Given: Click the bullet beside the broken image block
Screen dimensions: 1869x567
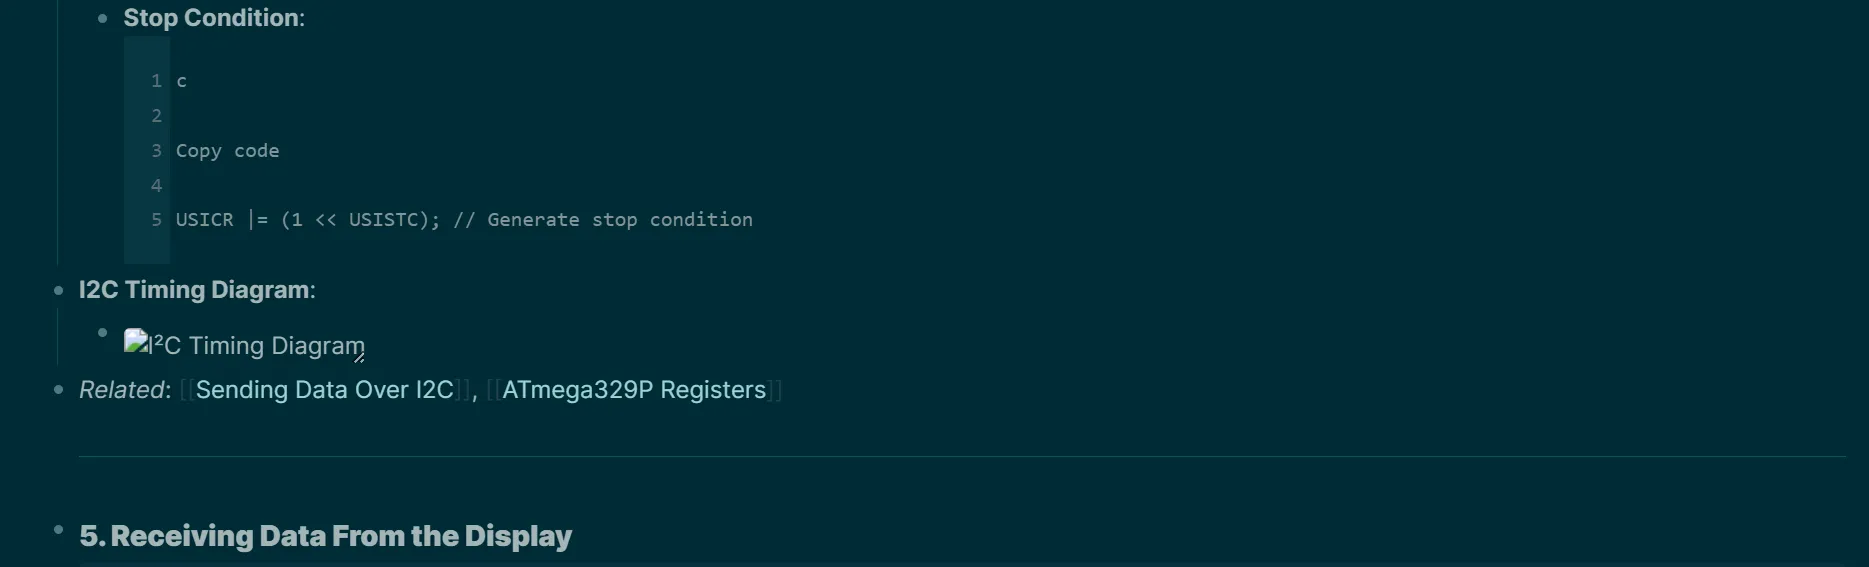Looking at the screenshot, I should coord(102,332).
